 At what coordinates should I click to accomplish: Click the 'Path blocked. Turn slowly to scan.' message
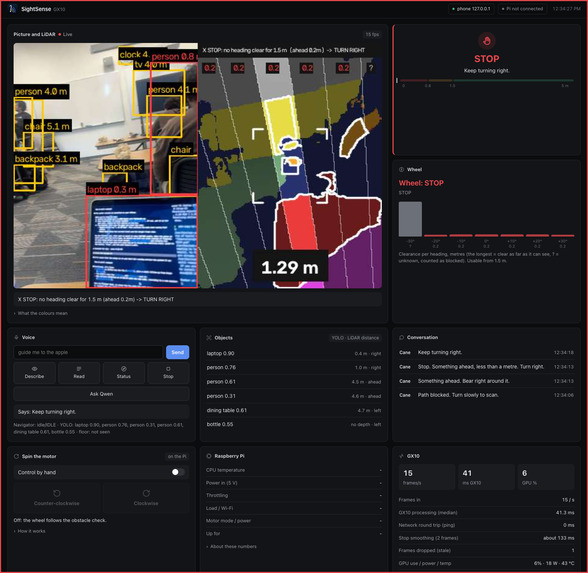coord(458,395)
